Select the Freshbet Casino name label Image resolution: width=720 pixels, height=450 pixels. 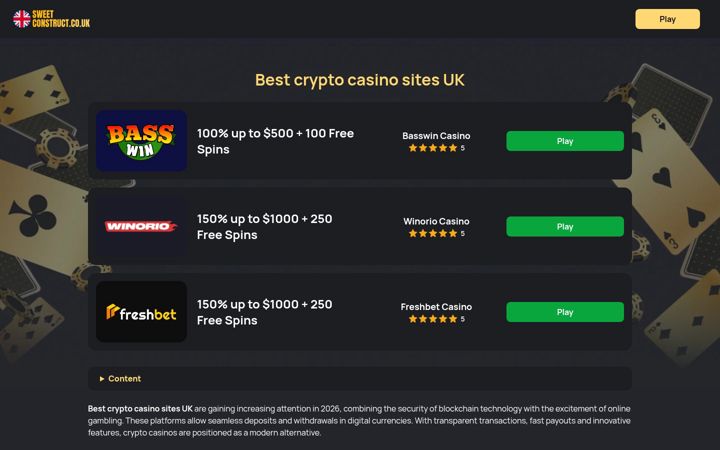click(436, 307)
